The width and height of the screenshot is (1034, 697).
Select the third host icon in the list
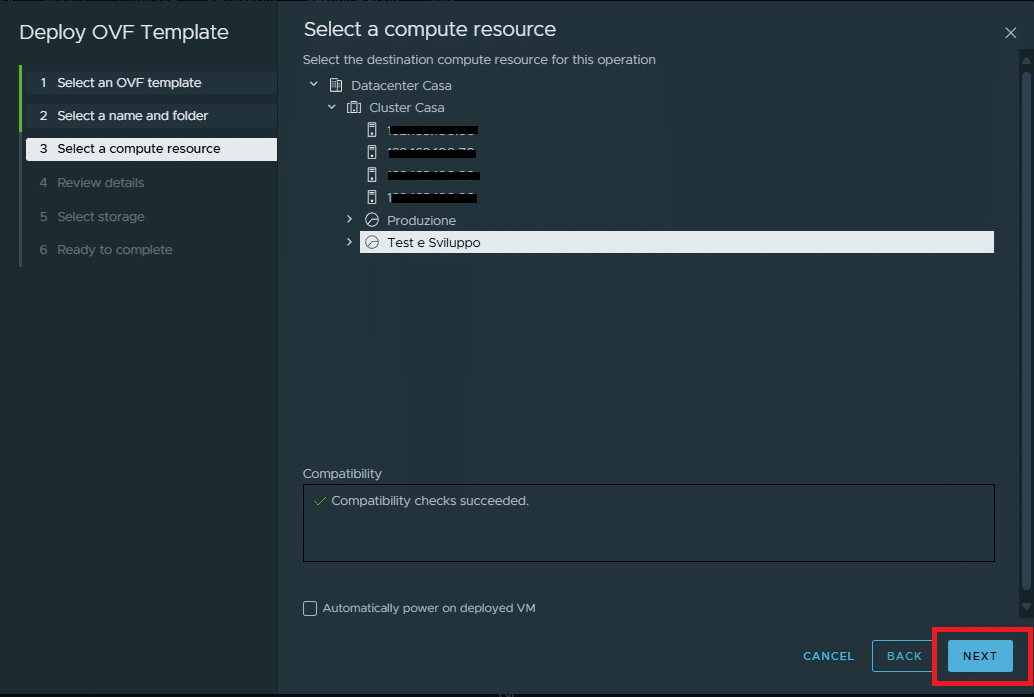click(x=372, y=175)
